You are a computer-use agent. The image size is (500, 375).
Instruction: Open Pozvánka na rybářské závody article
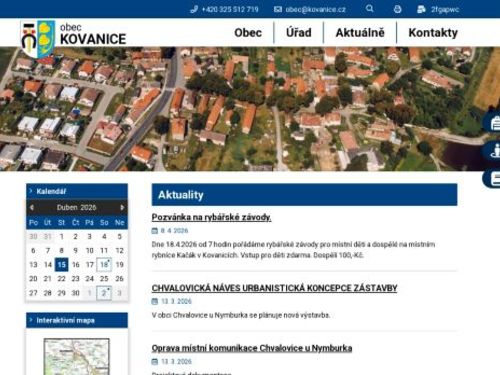[x=211, y=217]
